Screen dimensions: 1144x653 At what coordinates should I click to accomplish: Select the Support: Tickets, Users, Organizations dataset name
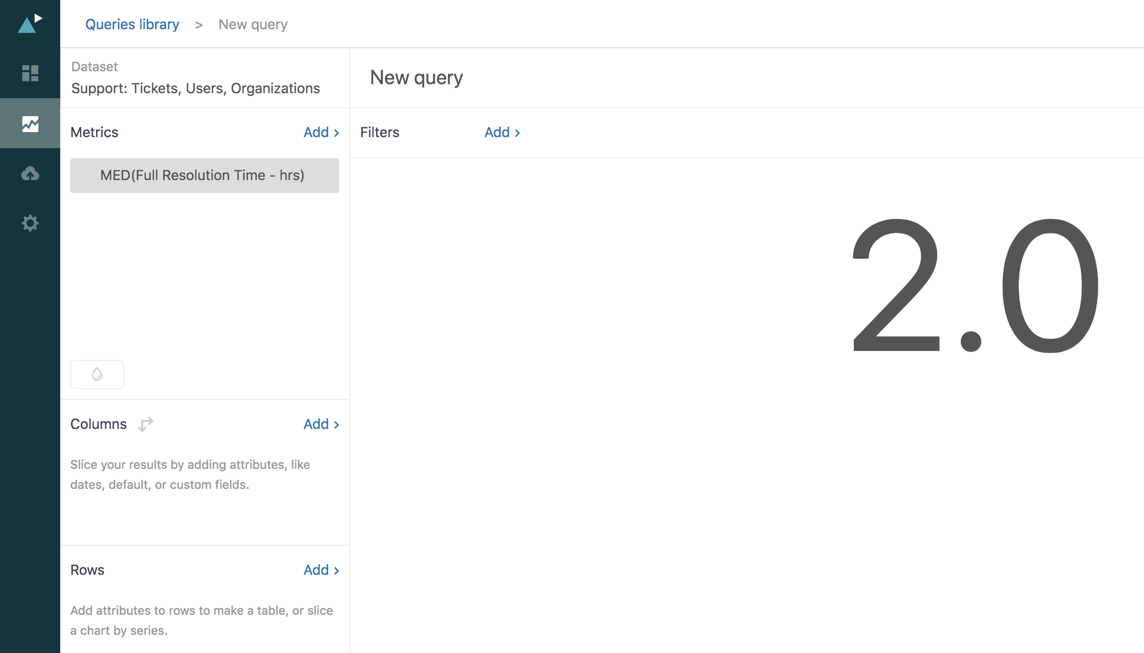click(x=195, y=88)
